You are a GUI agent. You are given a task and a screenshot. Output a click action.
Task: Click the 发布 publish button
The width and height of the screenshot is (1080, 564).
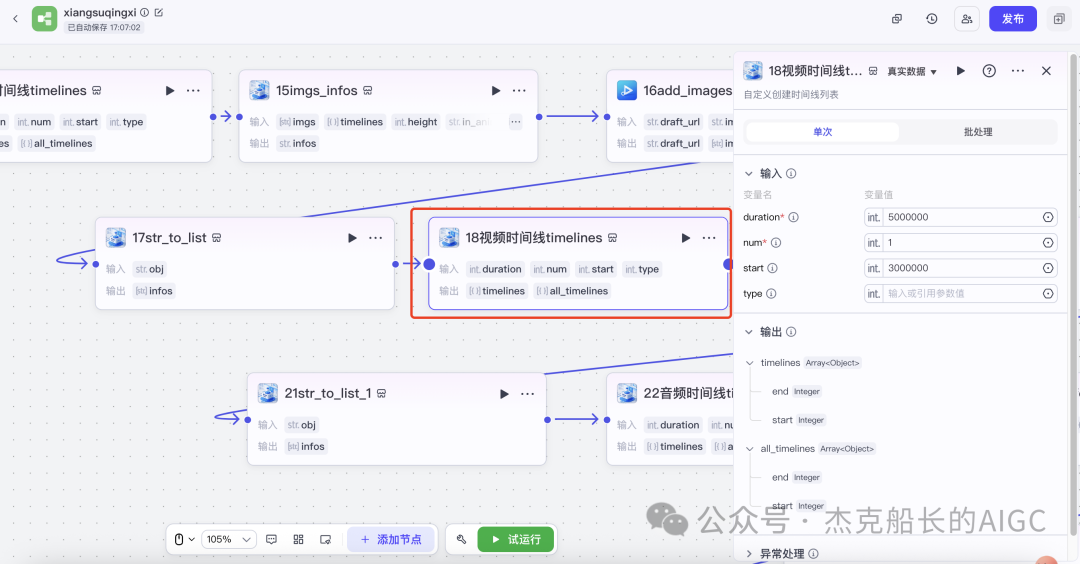coord(1012,19)
